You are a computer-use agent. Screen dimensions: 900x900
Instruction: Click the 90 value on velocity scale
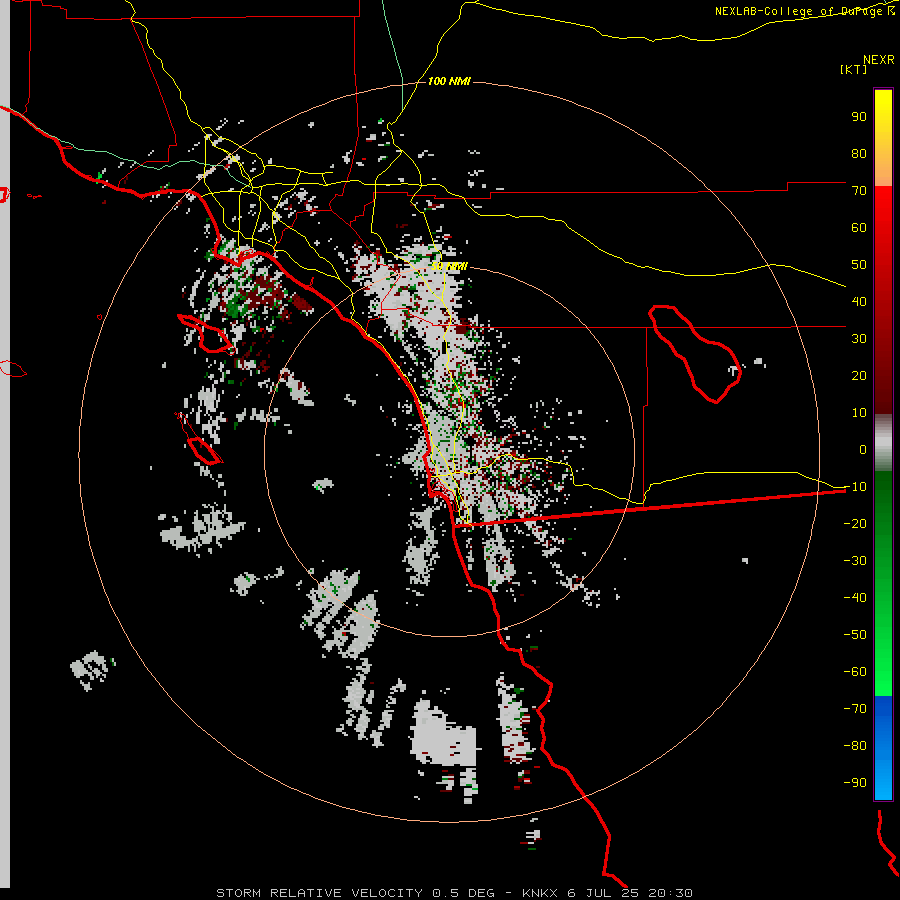pos(859,117)
